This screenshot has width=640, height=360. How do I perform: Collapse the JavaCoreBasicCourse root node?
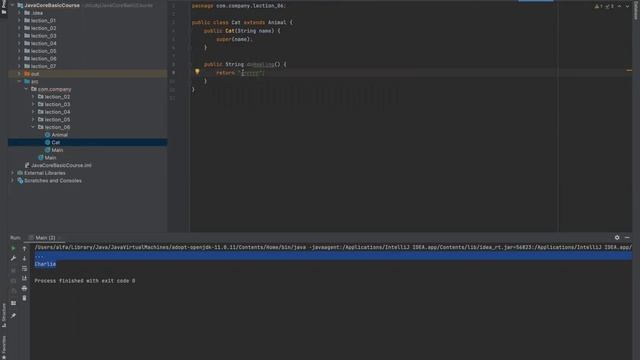pyautogui.click(x=12, y=5)
